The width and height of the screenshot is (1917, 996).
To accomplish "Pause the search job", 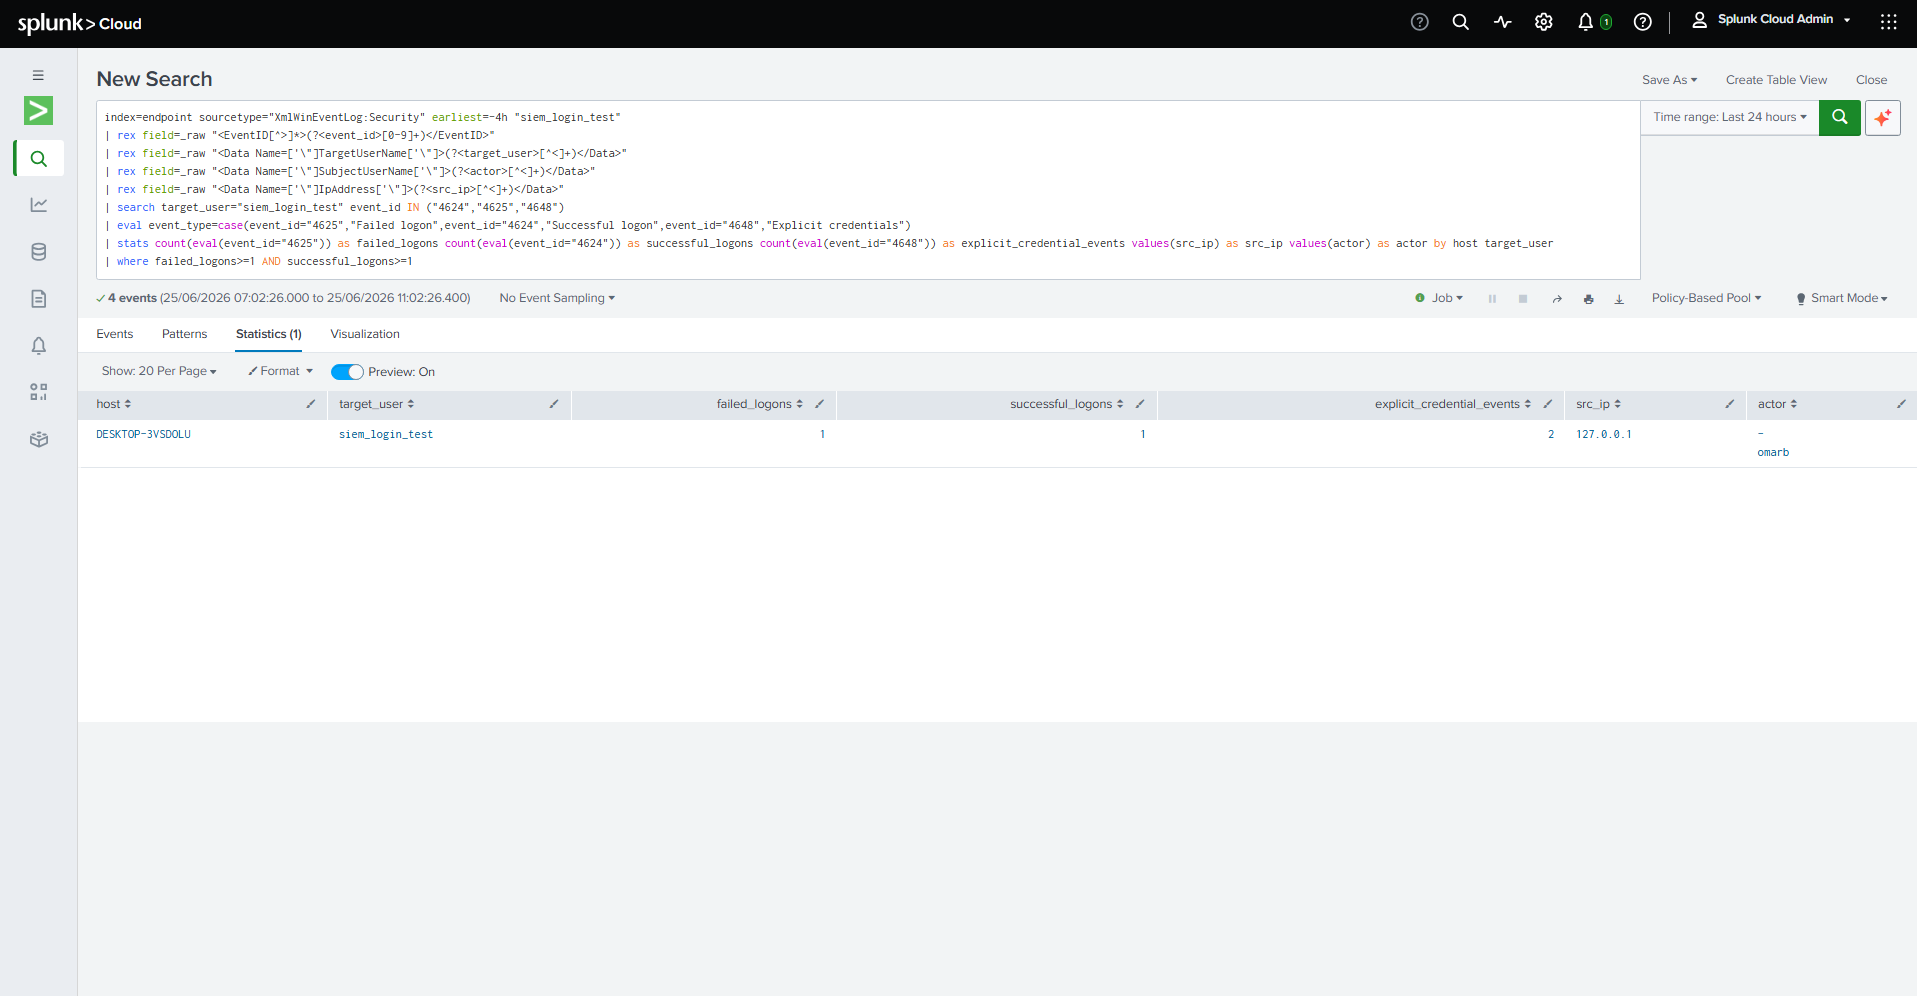I will (x=1491, y=298).
